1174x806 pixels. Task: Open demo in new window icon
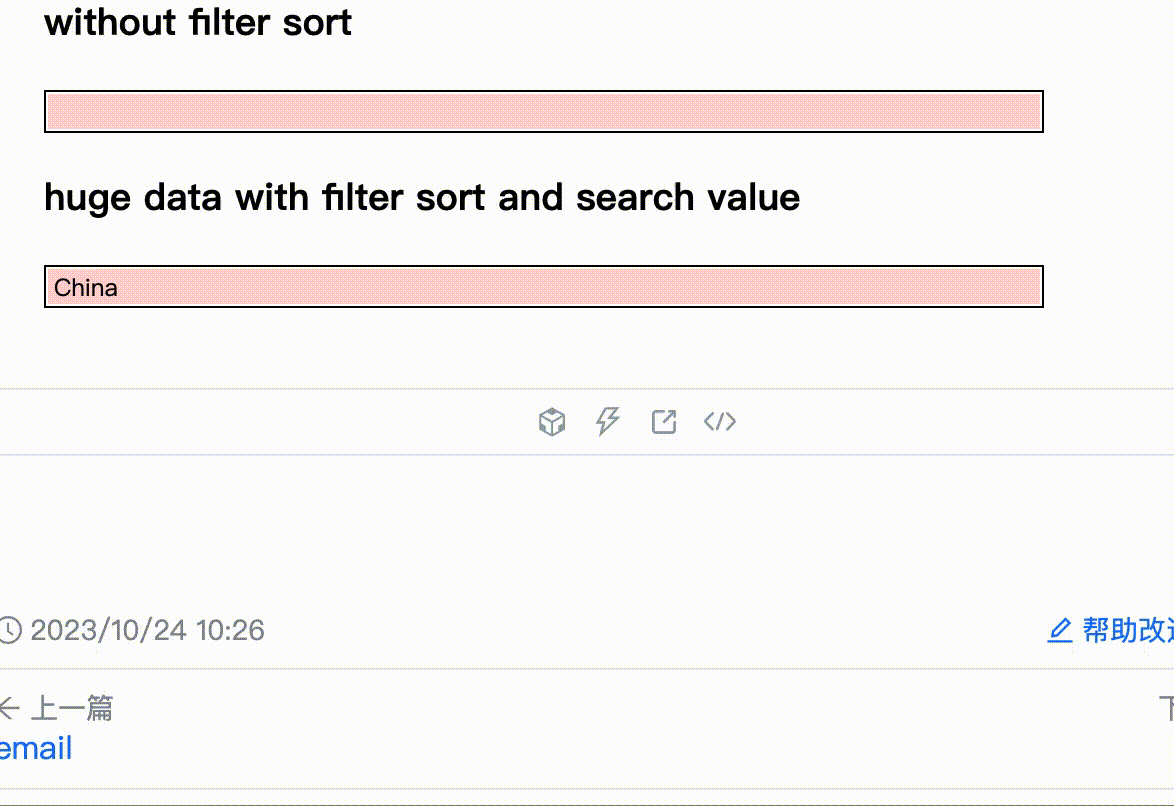tap(664, 422)
